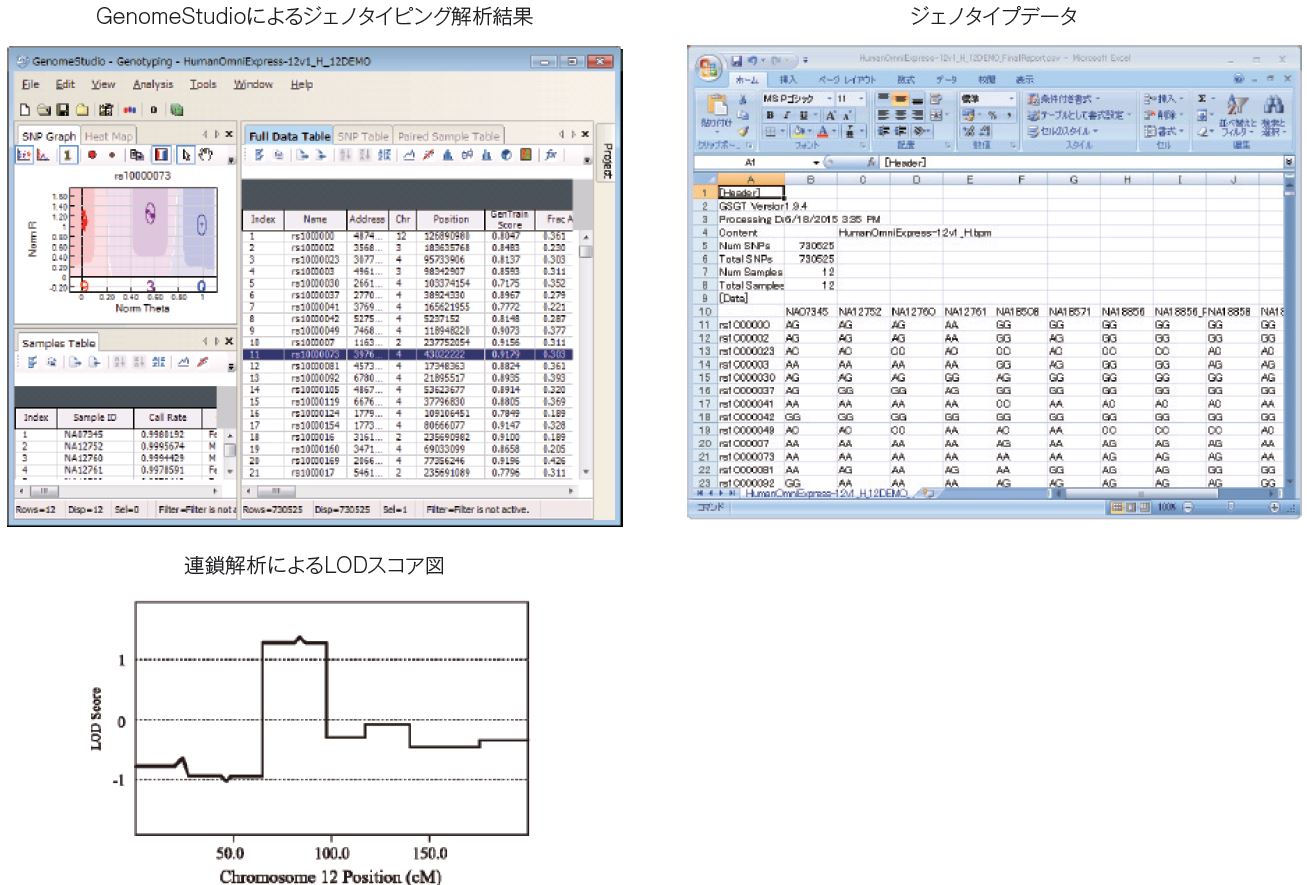The image size is (1307, 885).
Task: Select the arrow pointer tool in SNP Graph
Action: [x=185, y=156]
